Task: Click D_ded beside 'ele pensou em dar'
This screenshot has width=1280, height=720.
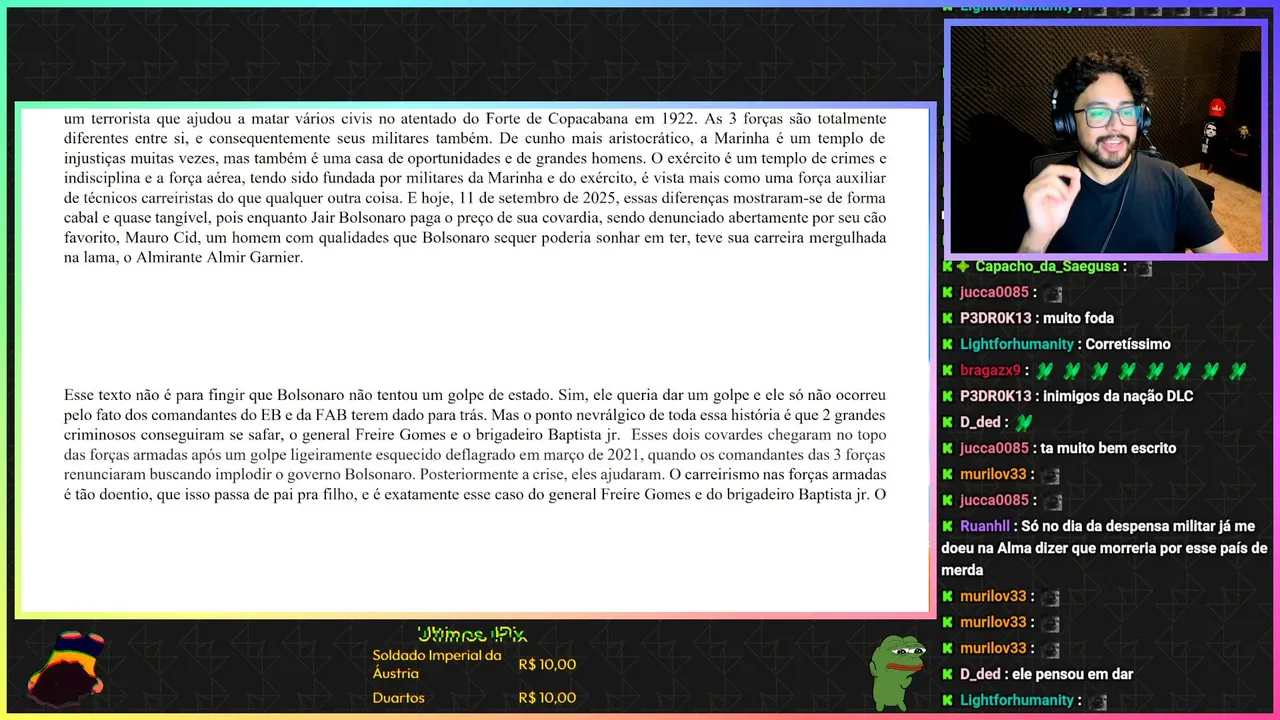Action: (980, 674)
